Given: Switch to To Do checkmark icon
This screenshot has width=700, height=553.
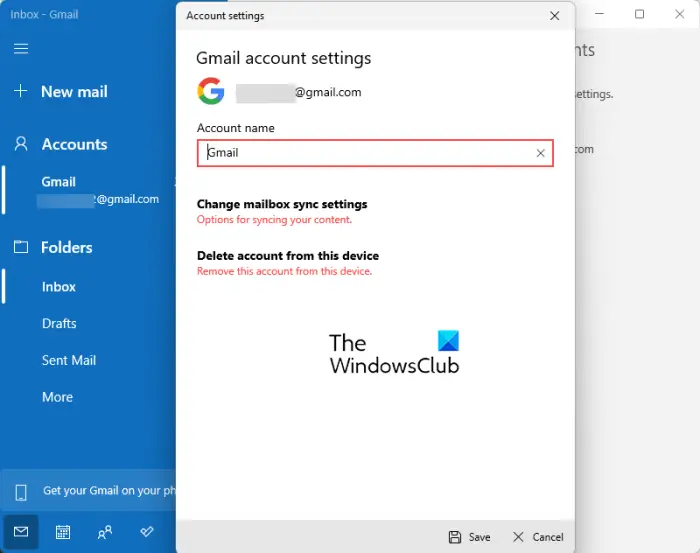Looking at the screenshot, I should click(147, 532).
